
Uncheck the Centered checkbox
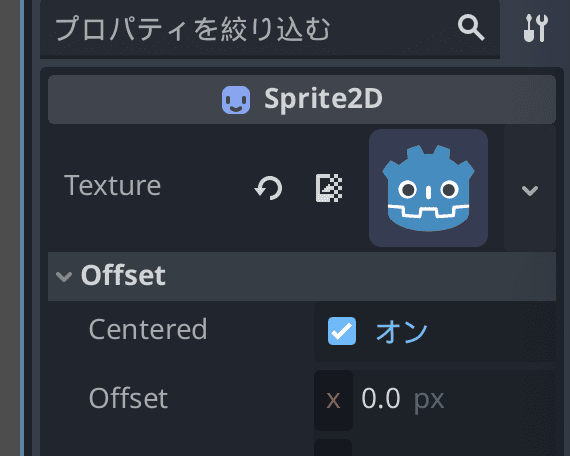(342, 331)
